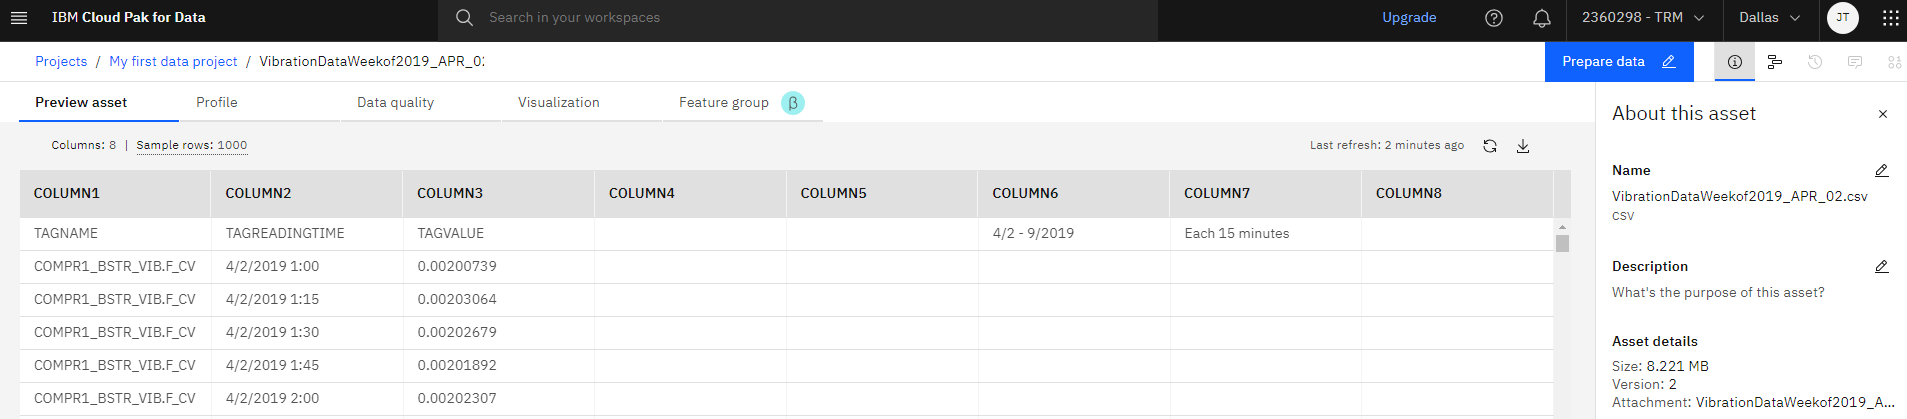Open the app switcher grid icon
The width and height of the screenshot is (1907, 419).
point(1890,18)
